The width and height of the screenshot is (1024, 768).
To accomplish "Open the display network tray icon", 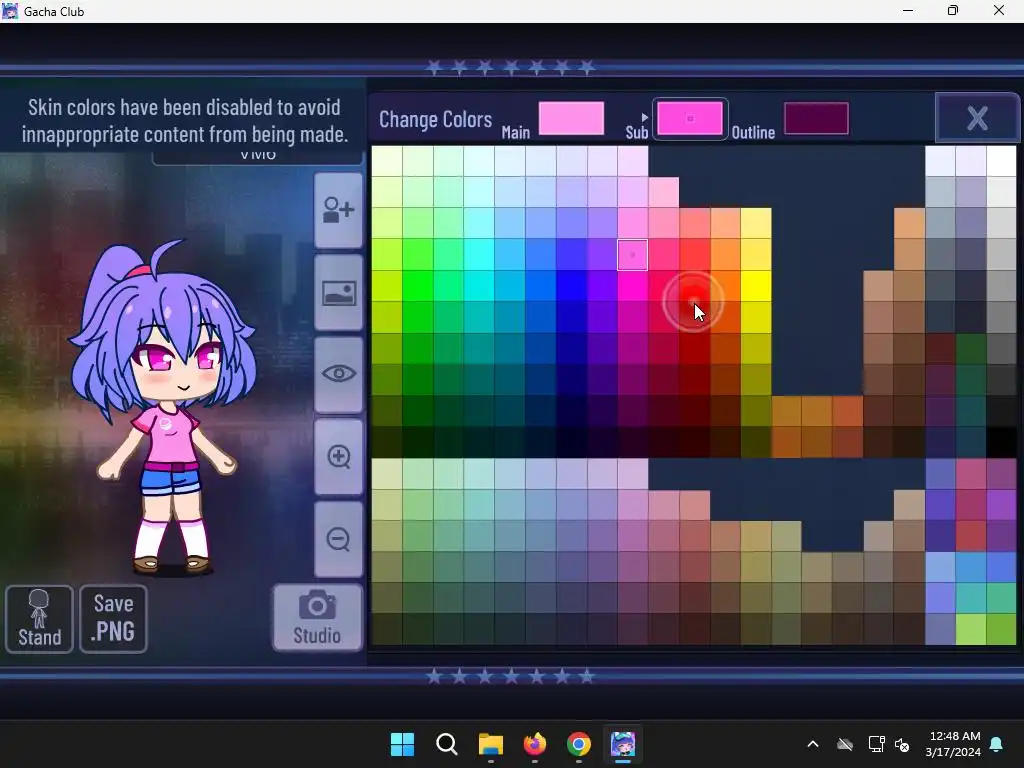I will 876,744.
